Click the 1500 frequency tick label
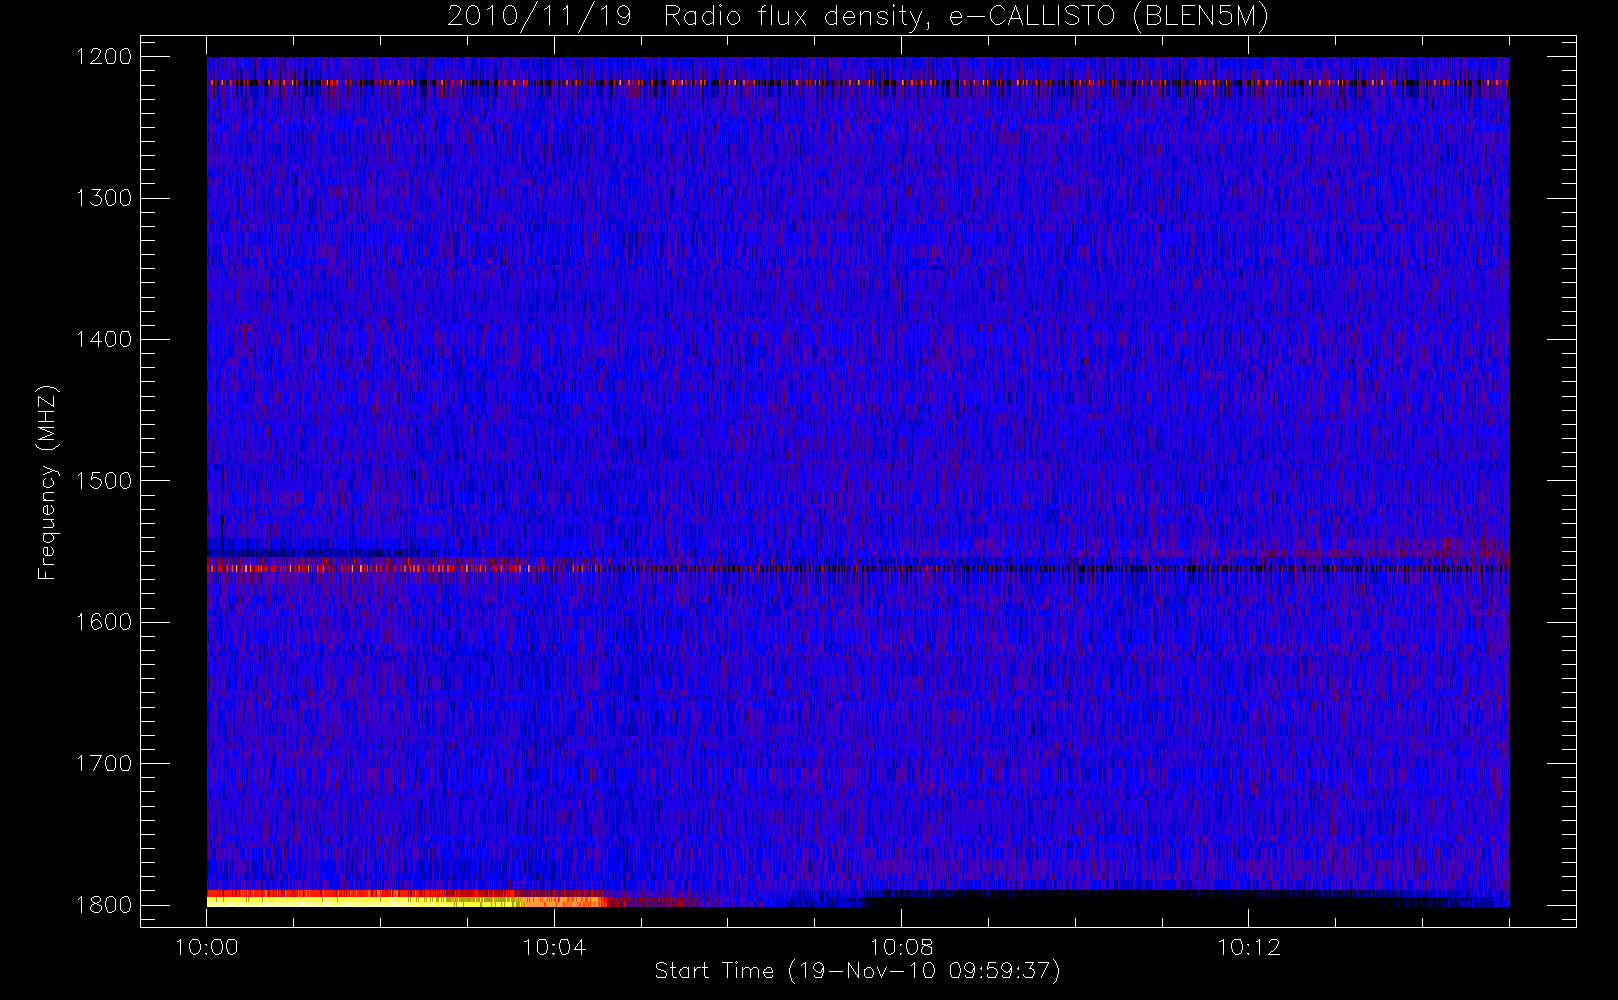1618x1000 pixels. (x=104, y=481)
